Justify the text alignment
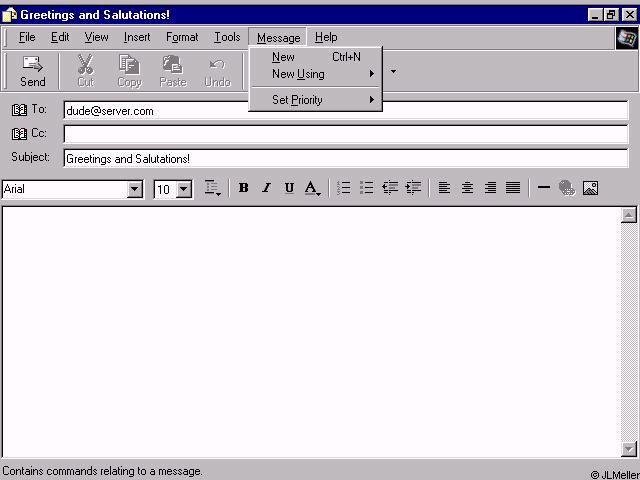The width and height of the screenshot is (640, 480). point(513,188)
